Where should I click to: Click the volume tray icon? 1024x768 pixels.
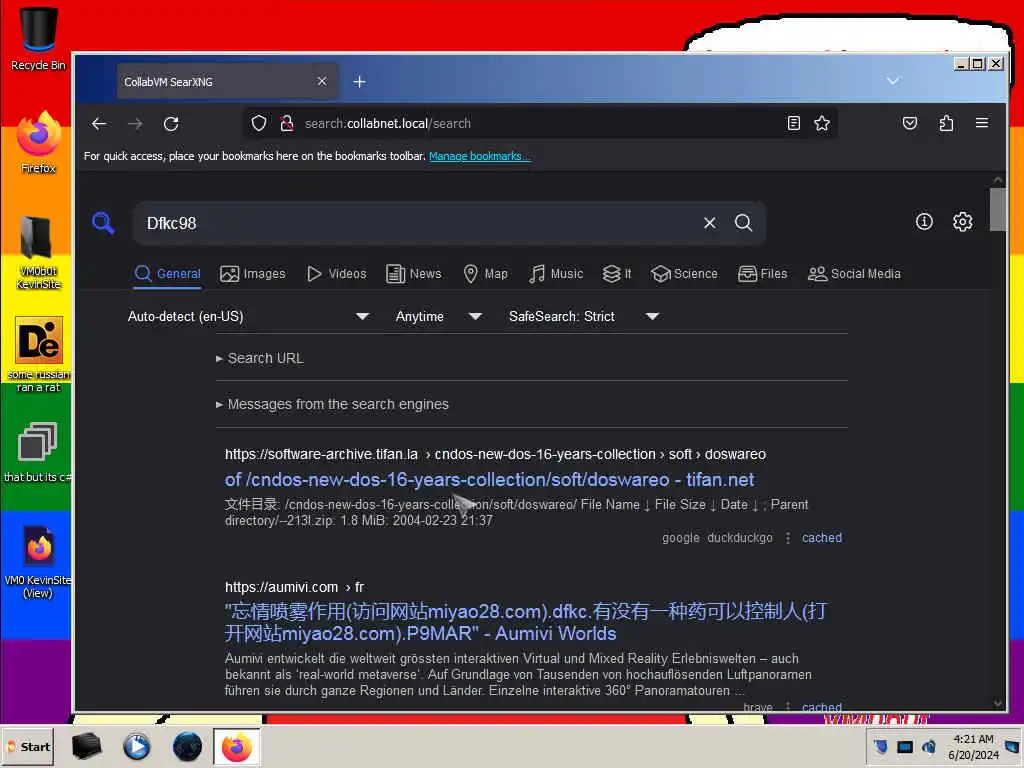[x=929, y=746]
